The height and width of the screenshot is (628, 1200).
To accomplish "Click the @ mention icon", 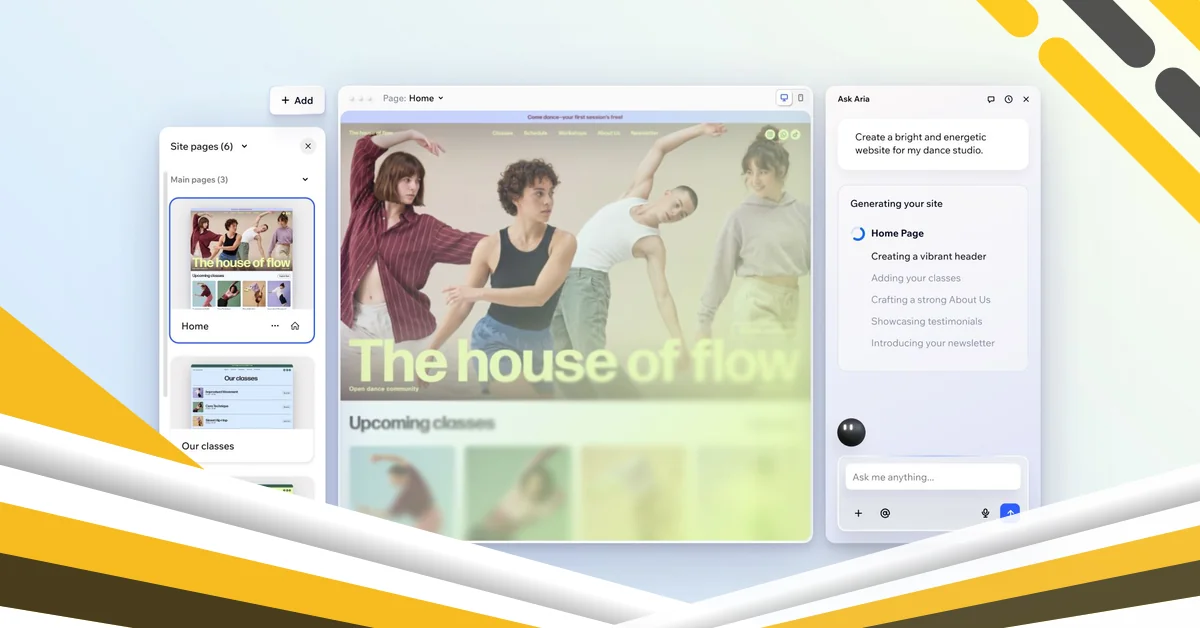I will pyautogui.click(x=885, y=513).
